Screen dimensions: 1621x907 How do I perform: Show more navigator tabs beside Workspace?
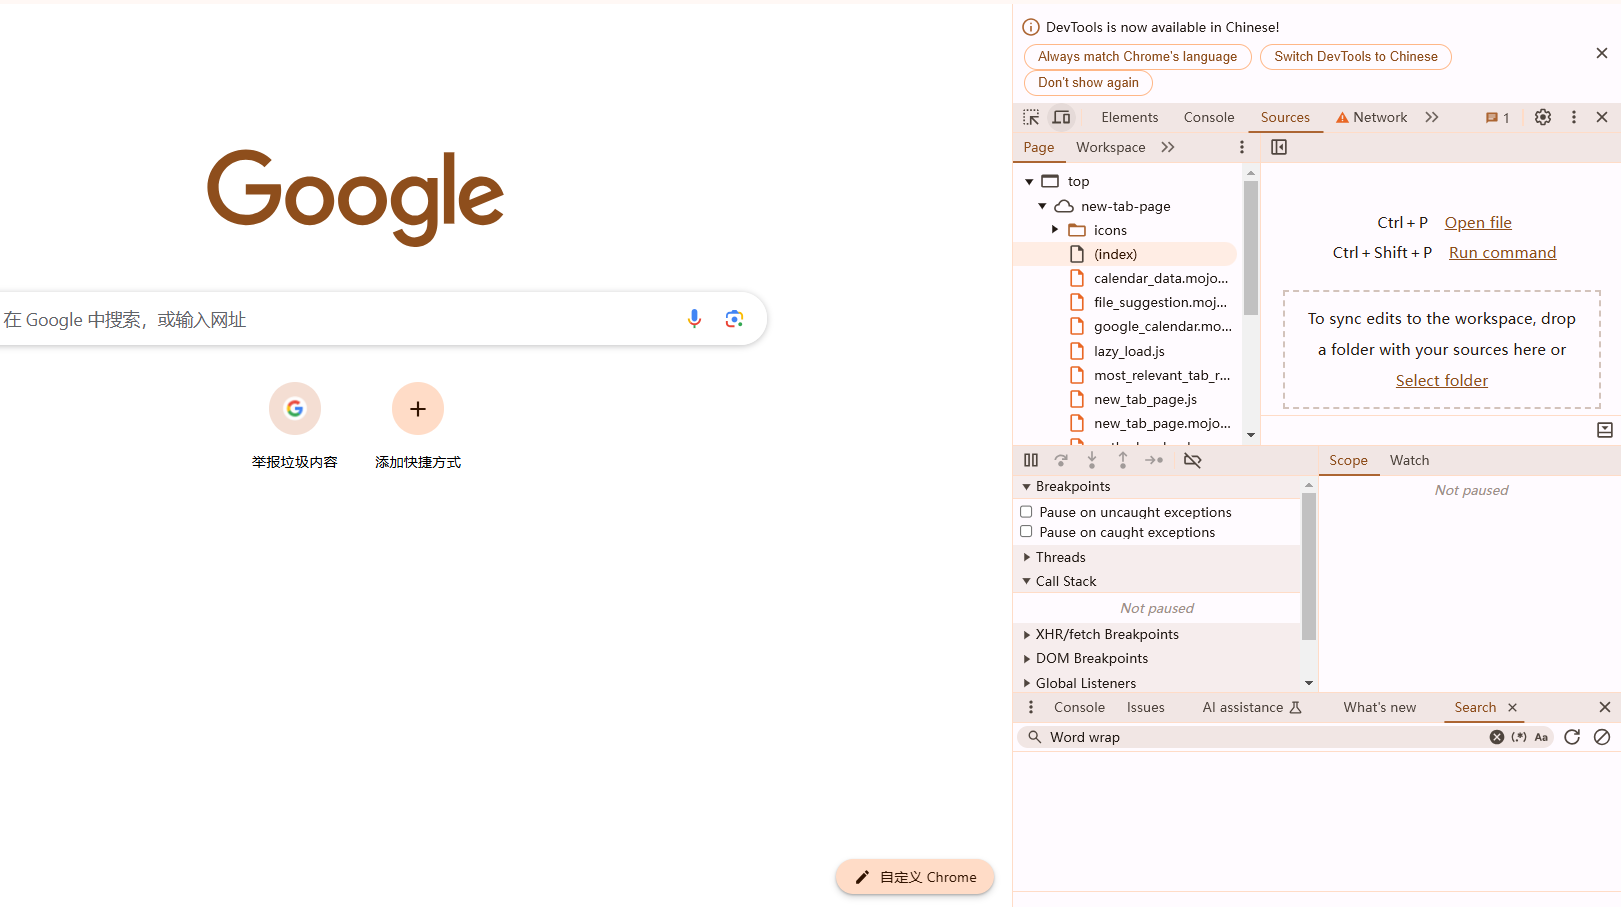pos(1168,147)
